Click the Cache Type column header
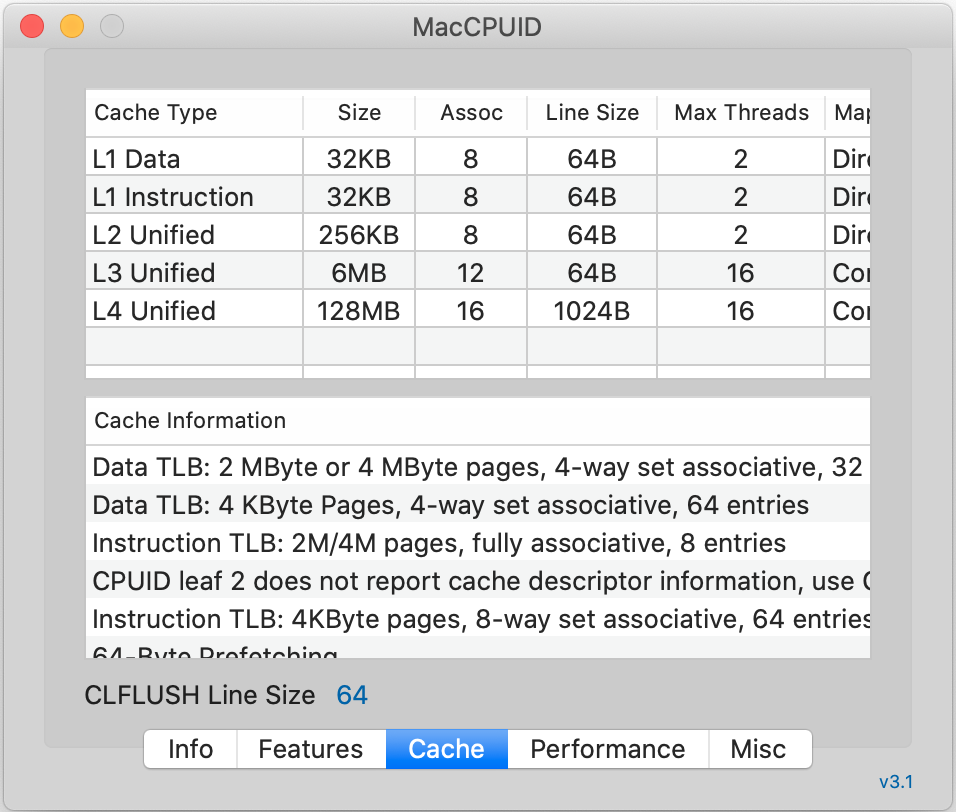 194,113
